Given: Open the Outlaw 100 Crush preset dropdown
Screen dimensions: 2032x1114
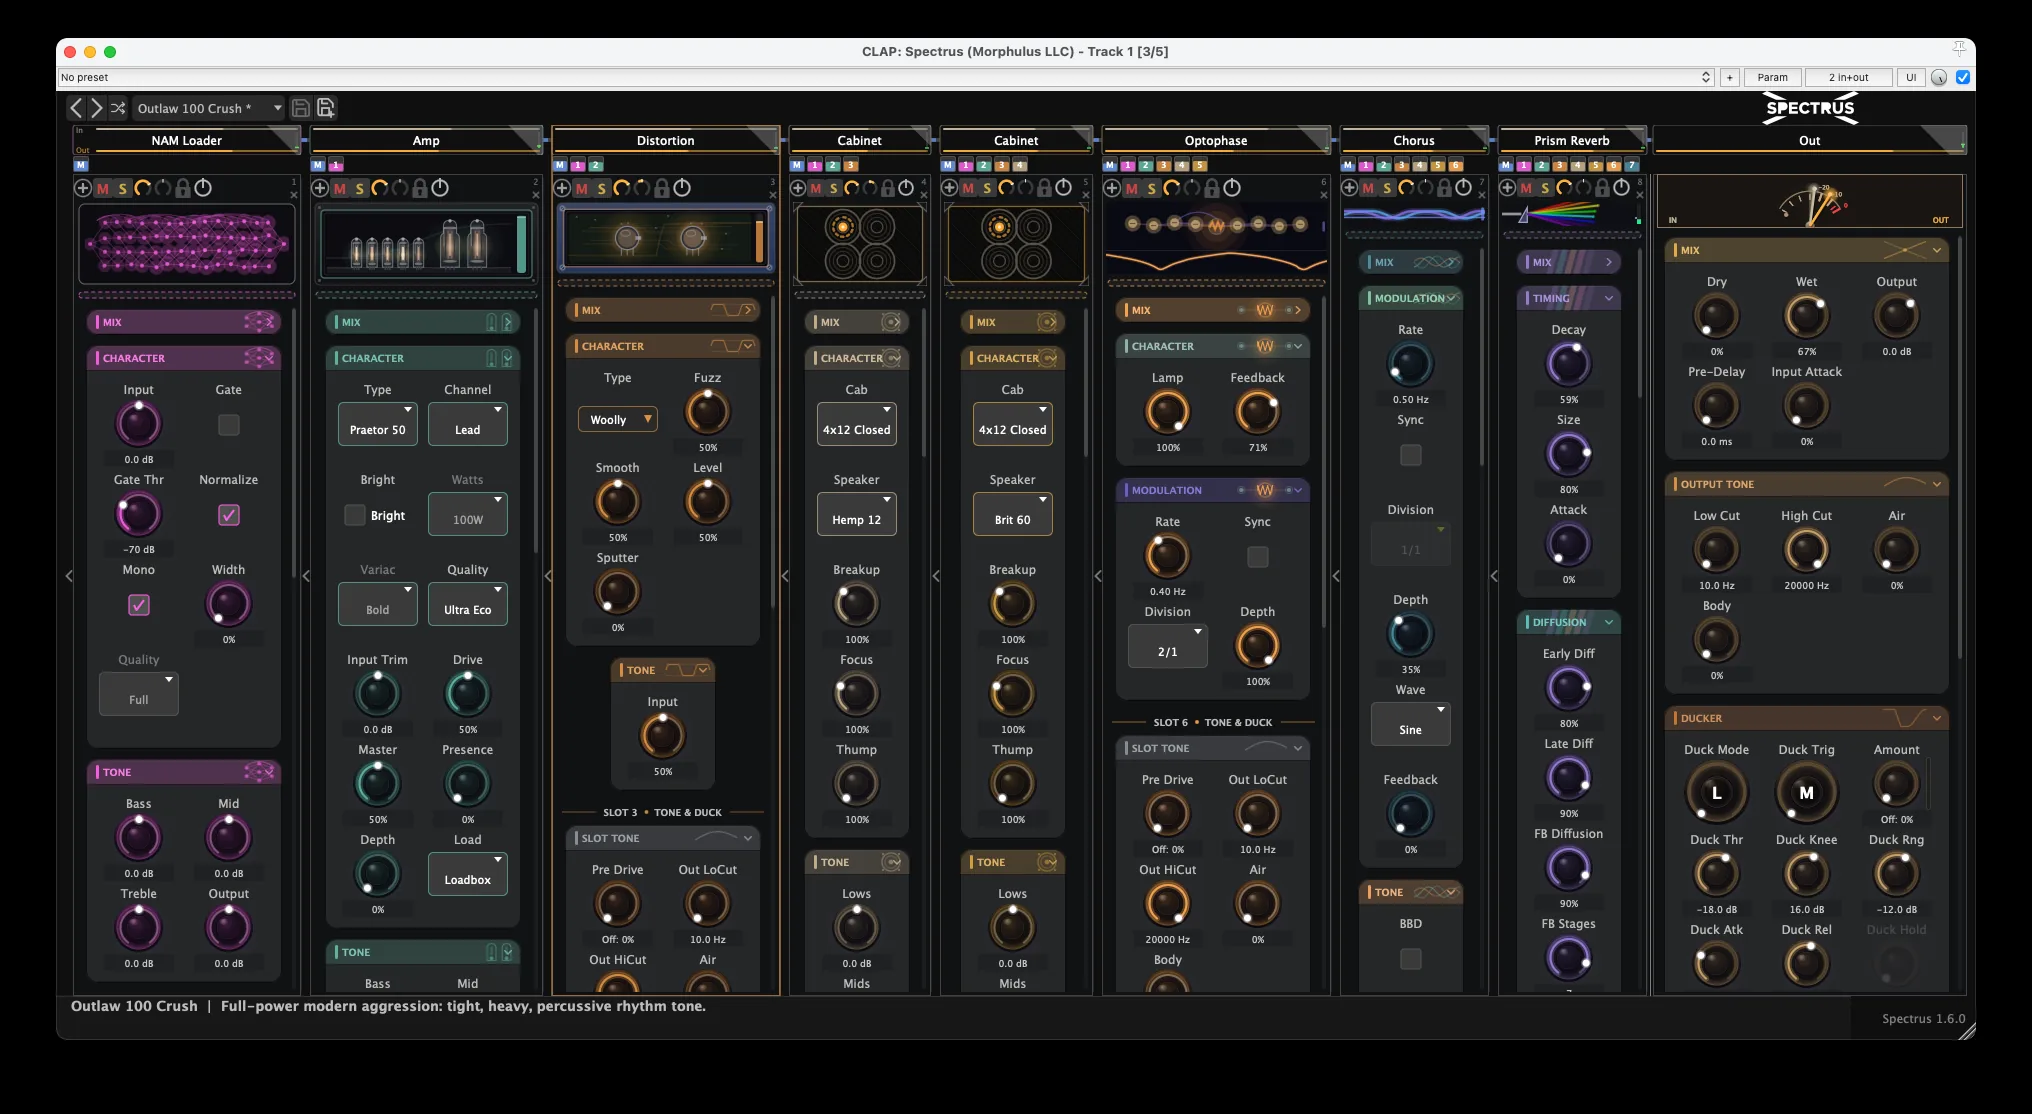Looking at the screenshot, I should 210,108.
